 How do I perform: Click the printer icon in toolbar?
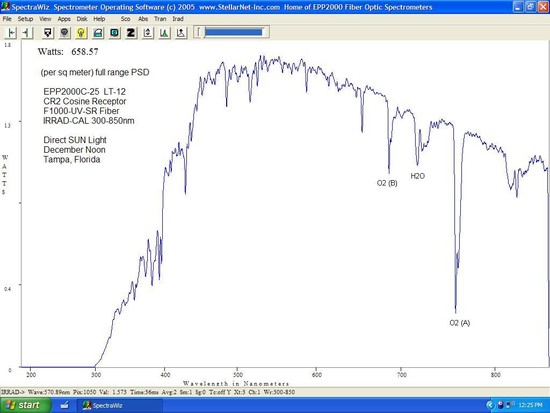pos(98,33)
